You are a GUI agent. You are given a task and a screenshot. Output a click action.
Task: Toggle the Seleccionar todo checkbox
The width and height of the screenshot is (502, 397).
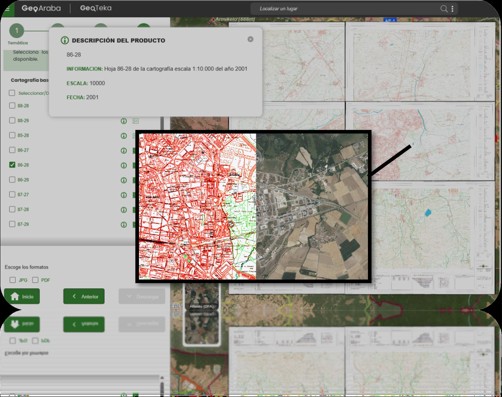click(x=12, y=93)
